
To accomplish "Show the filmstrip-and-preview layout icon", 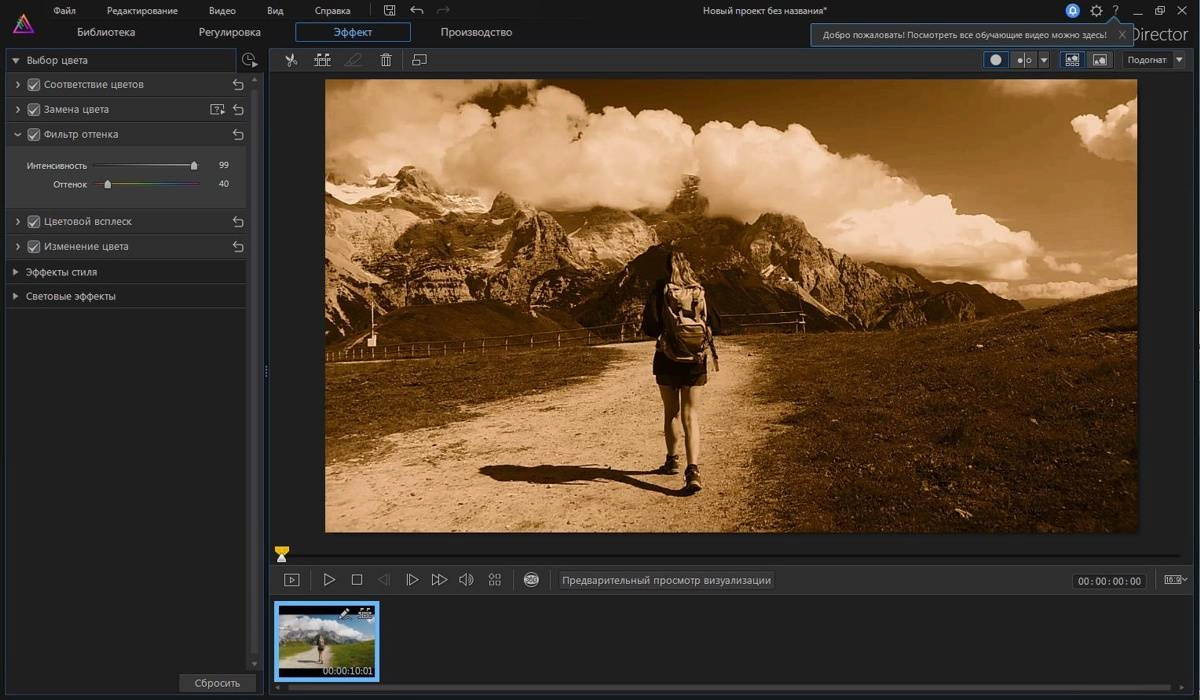I will click(1072, 60).
